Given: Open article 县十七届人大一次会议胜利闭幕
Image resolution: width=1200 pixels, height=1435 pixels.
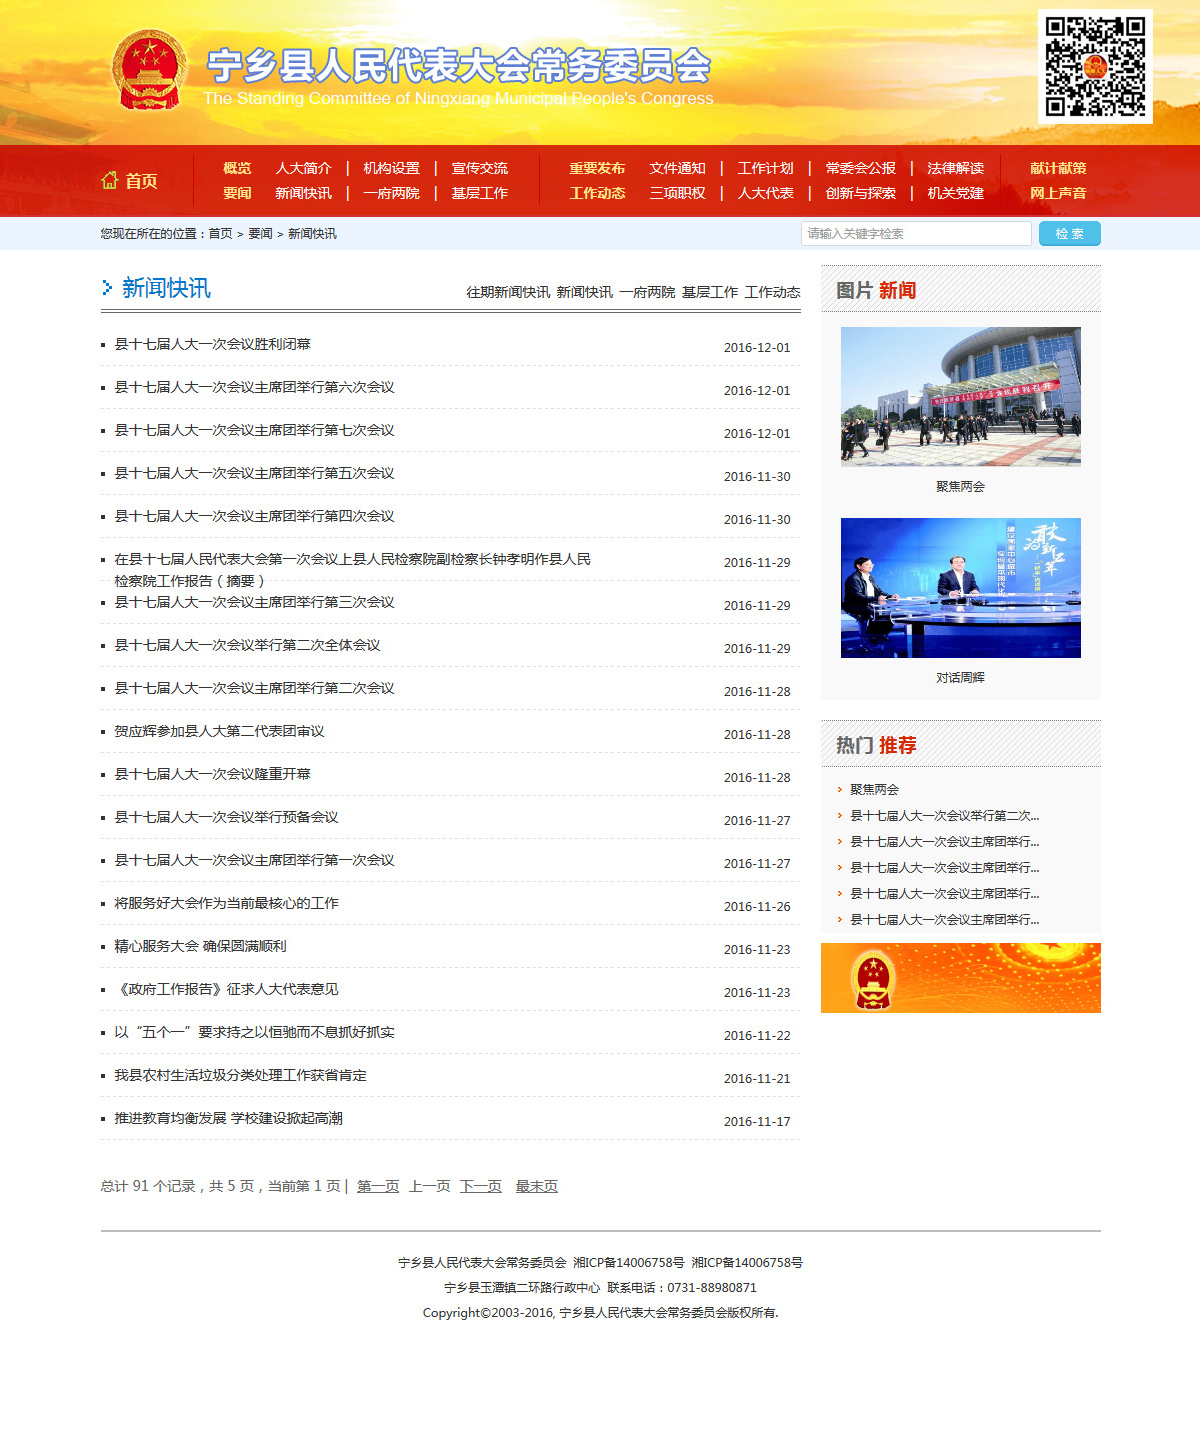Looking at the screenshot, I should [212, 344].
